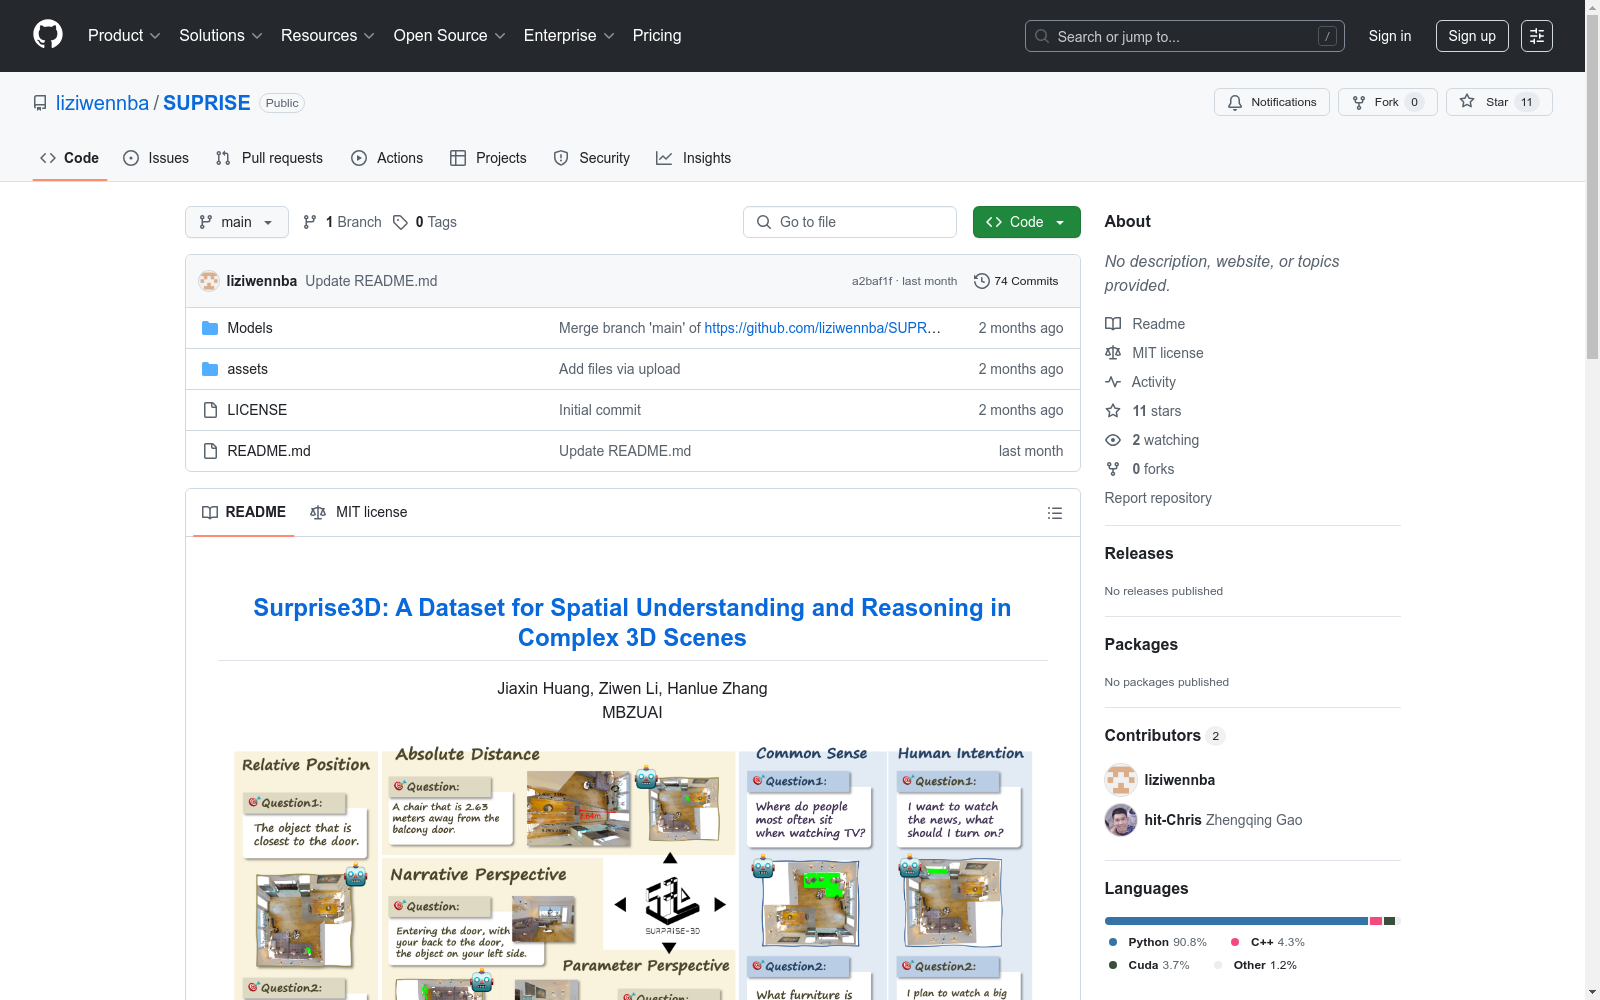Select the MIT license tab
Image resolution: width=1600 pixels, height=1000 pixels.
359,512
